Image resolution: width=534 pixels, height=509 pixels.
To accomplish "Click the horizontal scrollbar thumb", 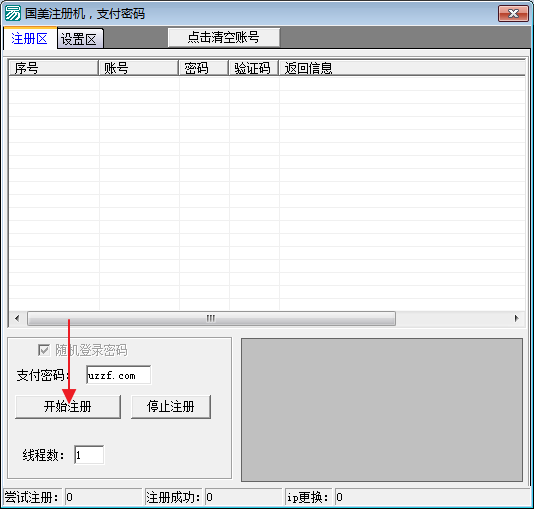I will (x=211, y=319).
